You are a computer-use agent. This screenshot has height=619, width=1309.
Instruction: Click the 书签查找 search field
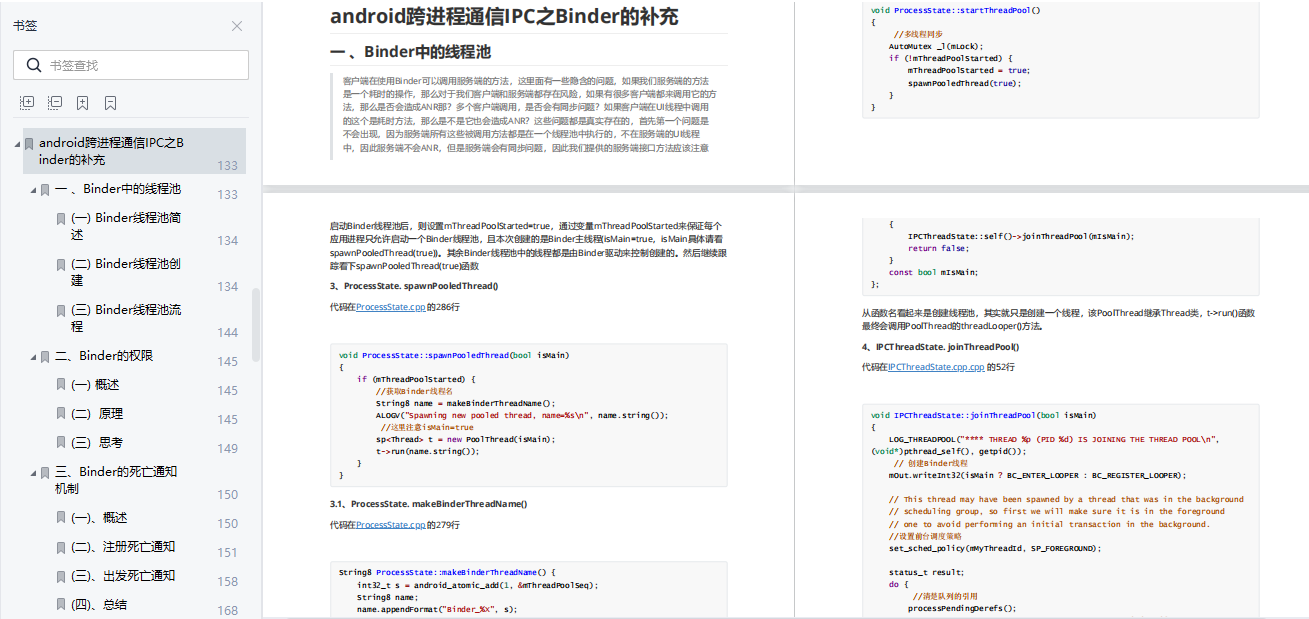131,65
